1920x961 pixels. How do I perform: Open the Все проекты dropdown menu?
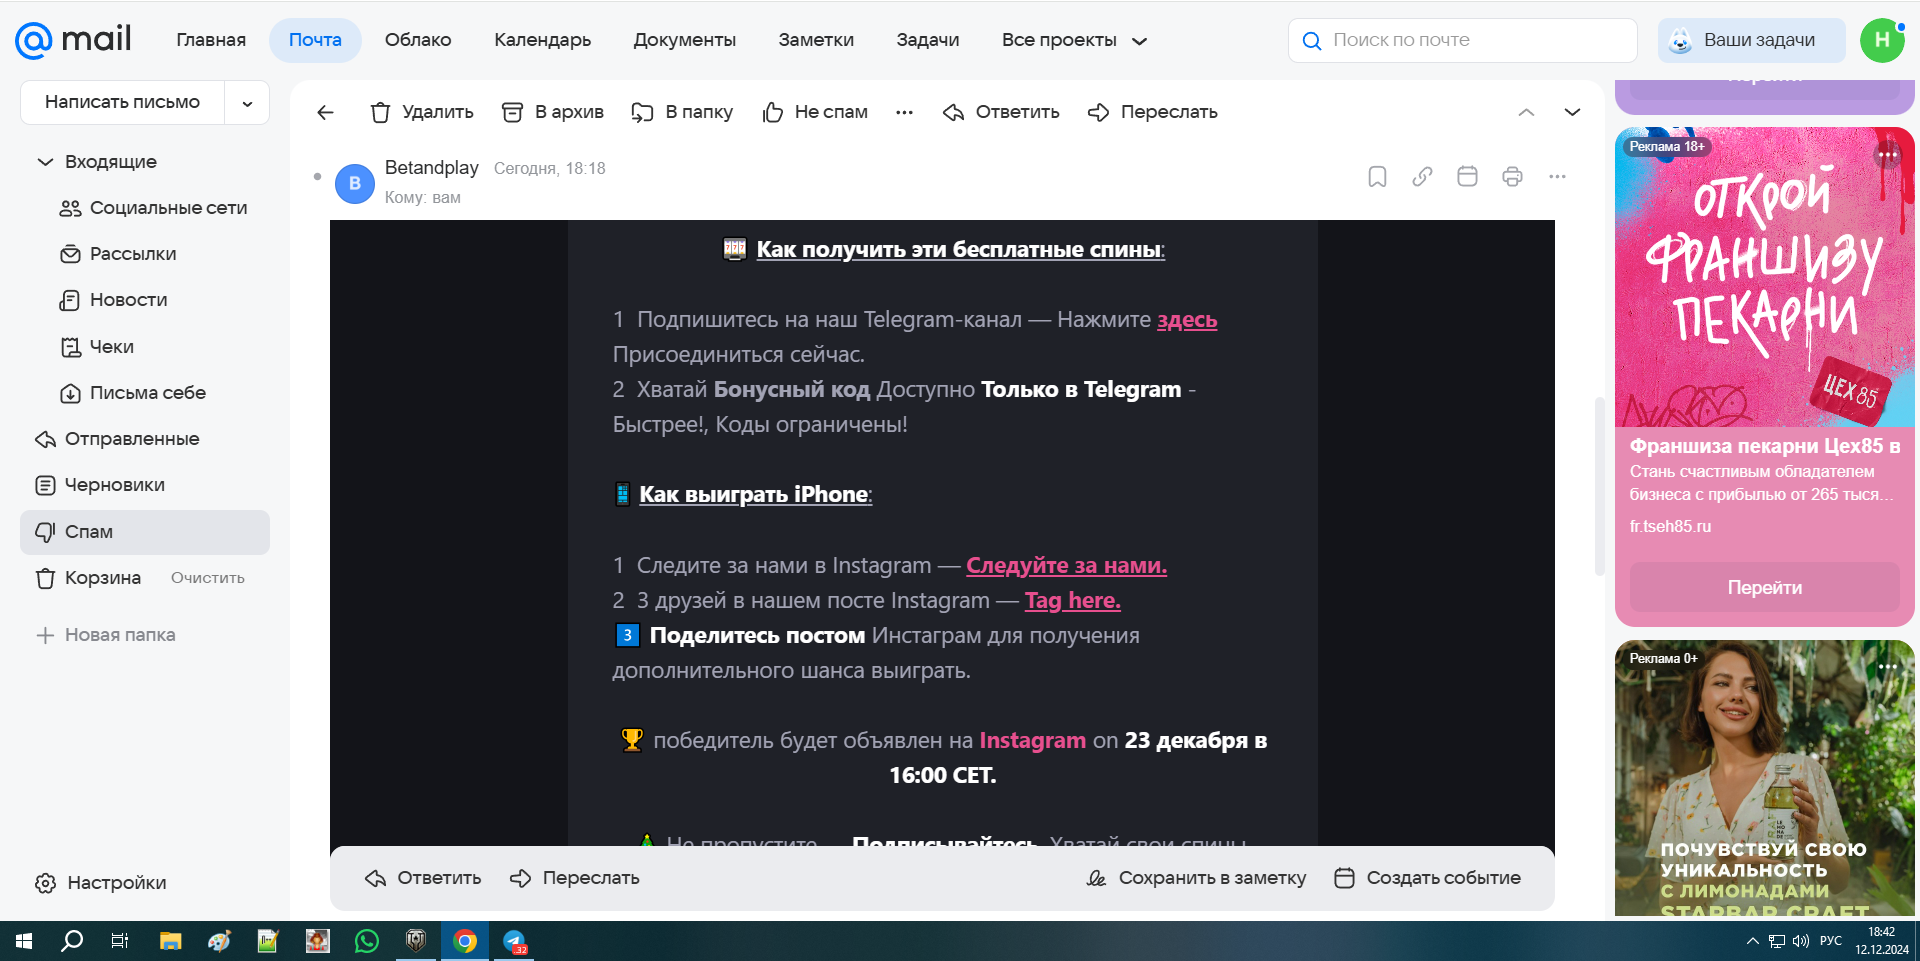coord(1074,40)
